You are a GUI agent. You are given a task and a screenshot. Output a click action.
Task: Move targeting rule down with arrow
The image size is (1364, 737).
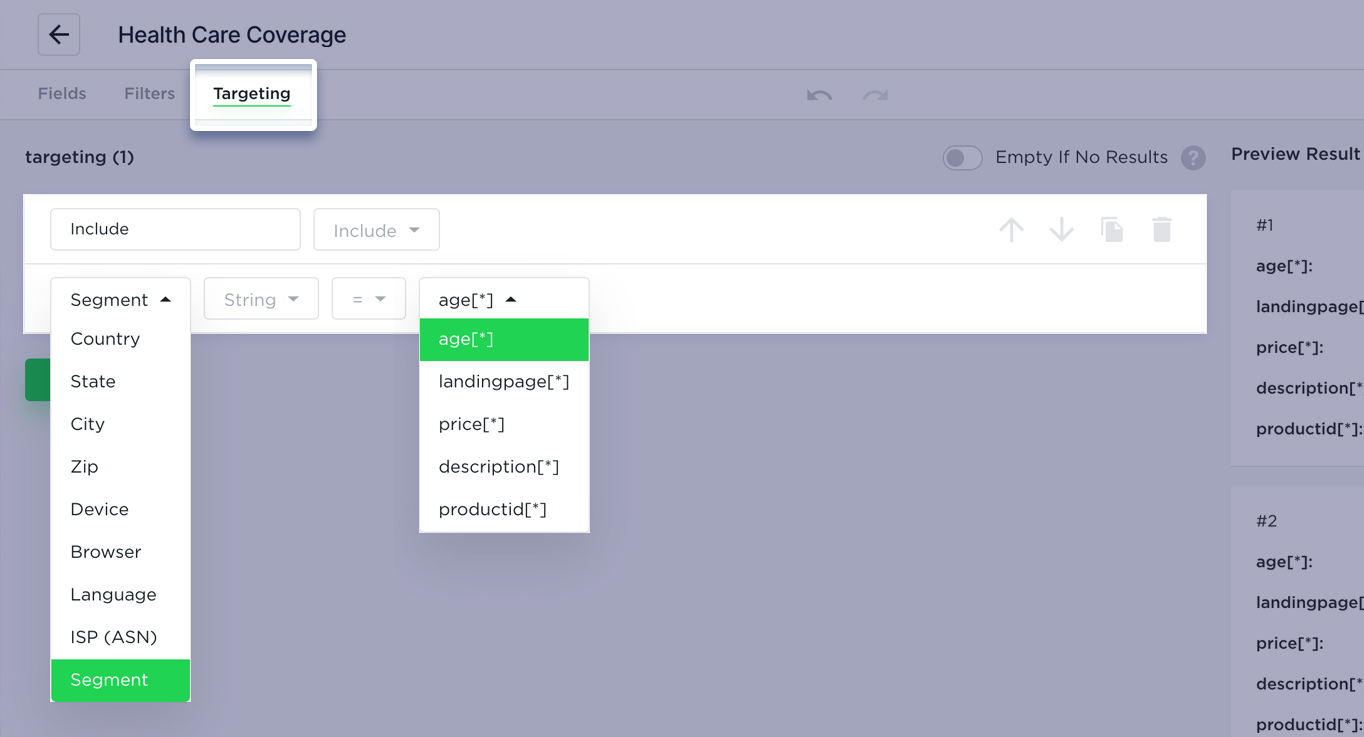pos(1061,230)
